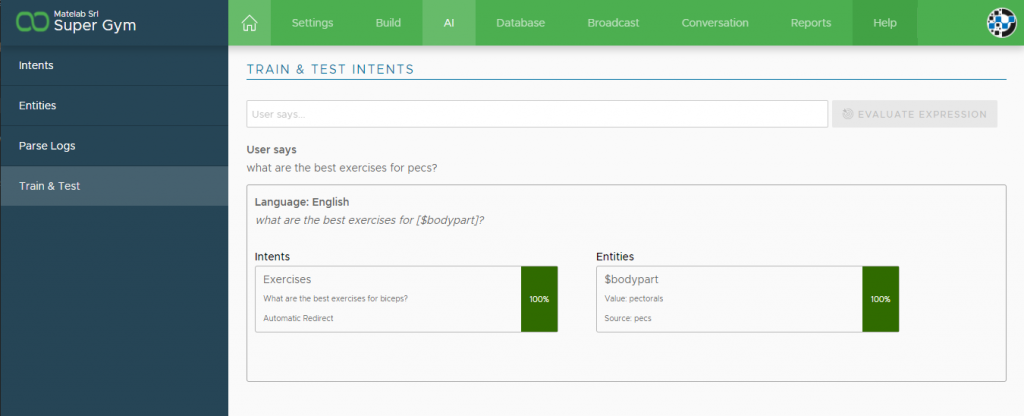Click the Super Gym infinity logo
Image resolution: width=1024 pixels, height=416 pixels.
[x=33, y=22]
